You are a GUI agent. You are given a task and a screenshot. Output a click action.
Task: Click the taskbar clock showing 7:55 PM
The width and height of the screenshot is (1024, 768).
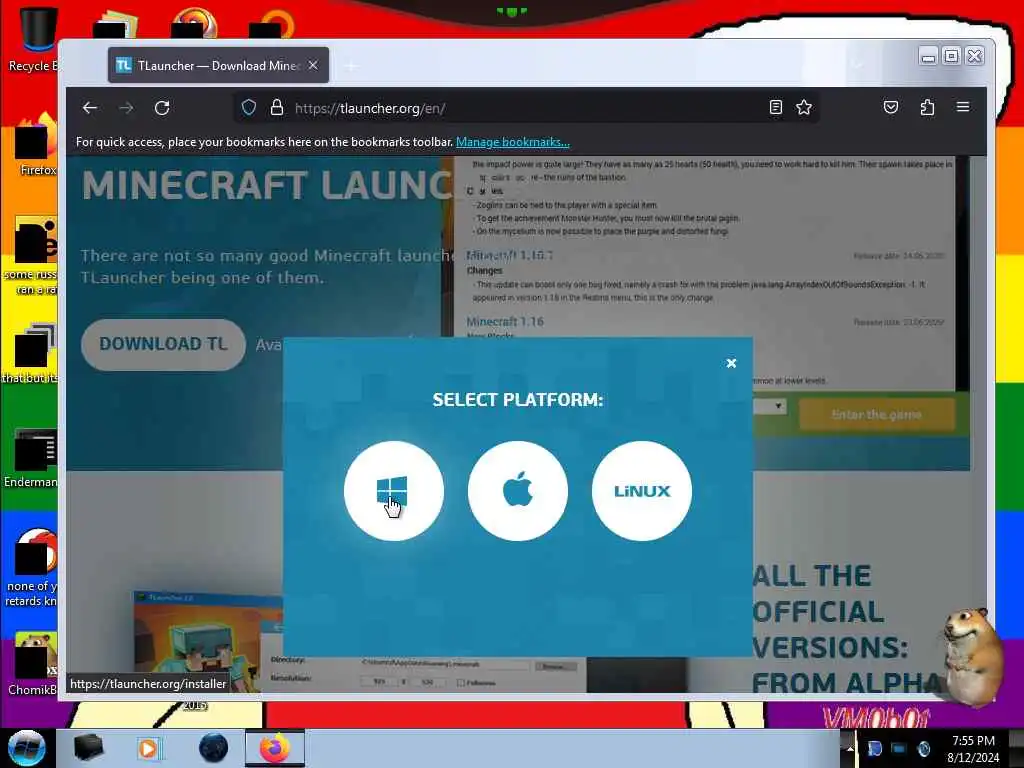973,748
